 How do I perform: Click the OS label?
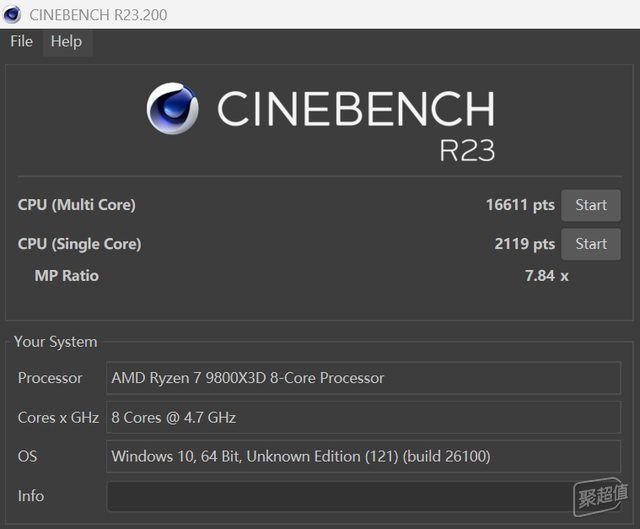pyautogui.click(x=27, y=456)
